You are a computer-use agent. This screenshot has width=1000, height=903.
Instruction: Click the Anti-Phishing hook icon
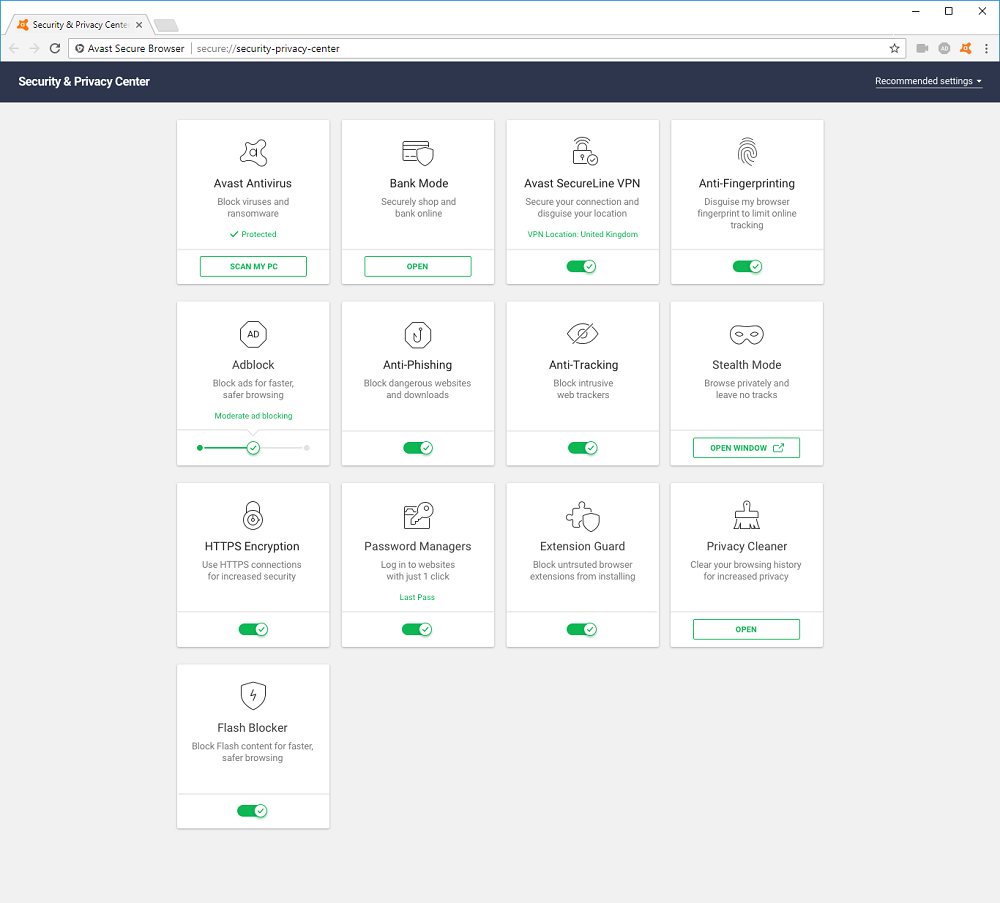coord(418,334)
